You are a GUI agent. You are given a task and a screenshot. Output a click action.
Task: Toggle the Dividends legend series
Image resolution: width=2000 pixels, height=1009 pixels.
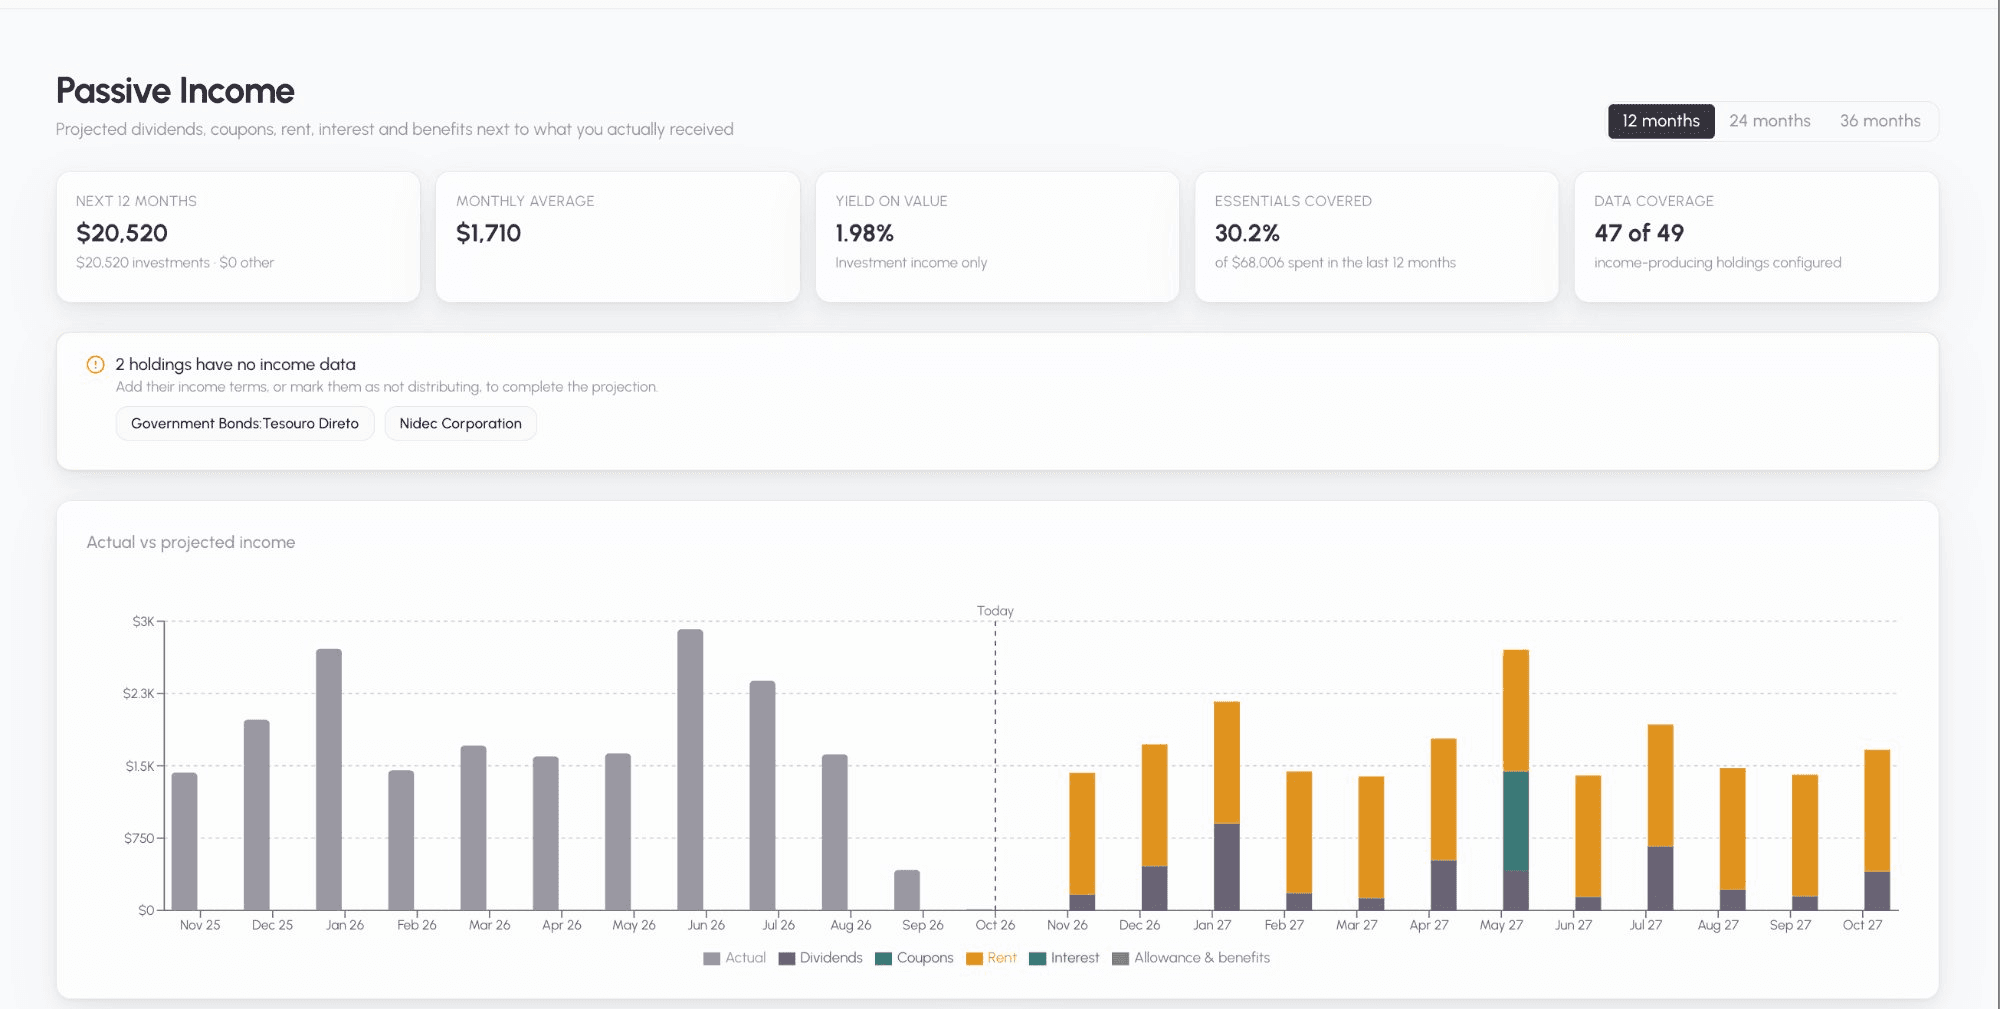pos(820,958)
